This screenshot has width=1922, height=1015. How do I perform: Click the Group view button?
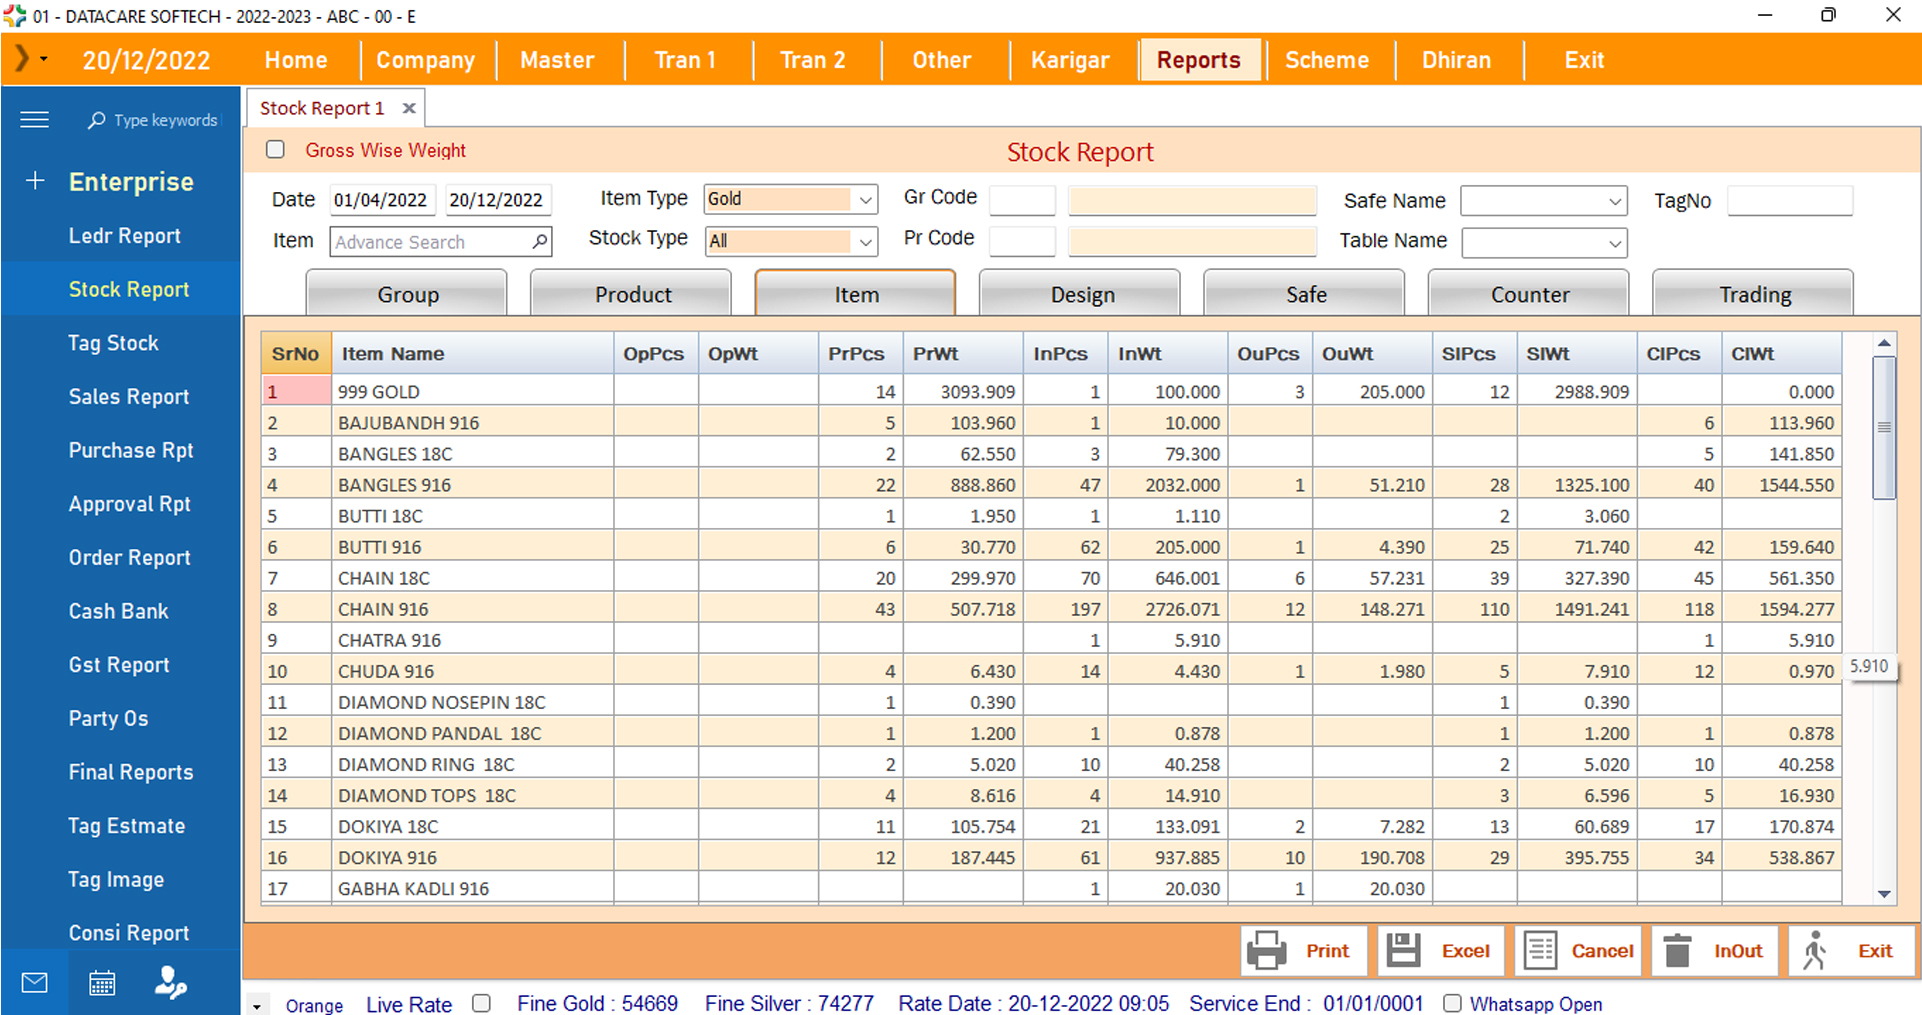[x=407, y=294]
